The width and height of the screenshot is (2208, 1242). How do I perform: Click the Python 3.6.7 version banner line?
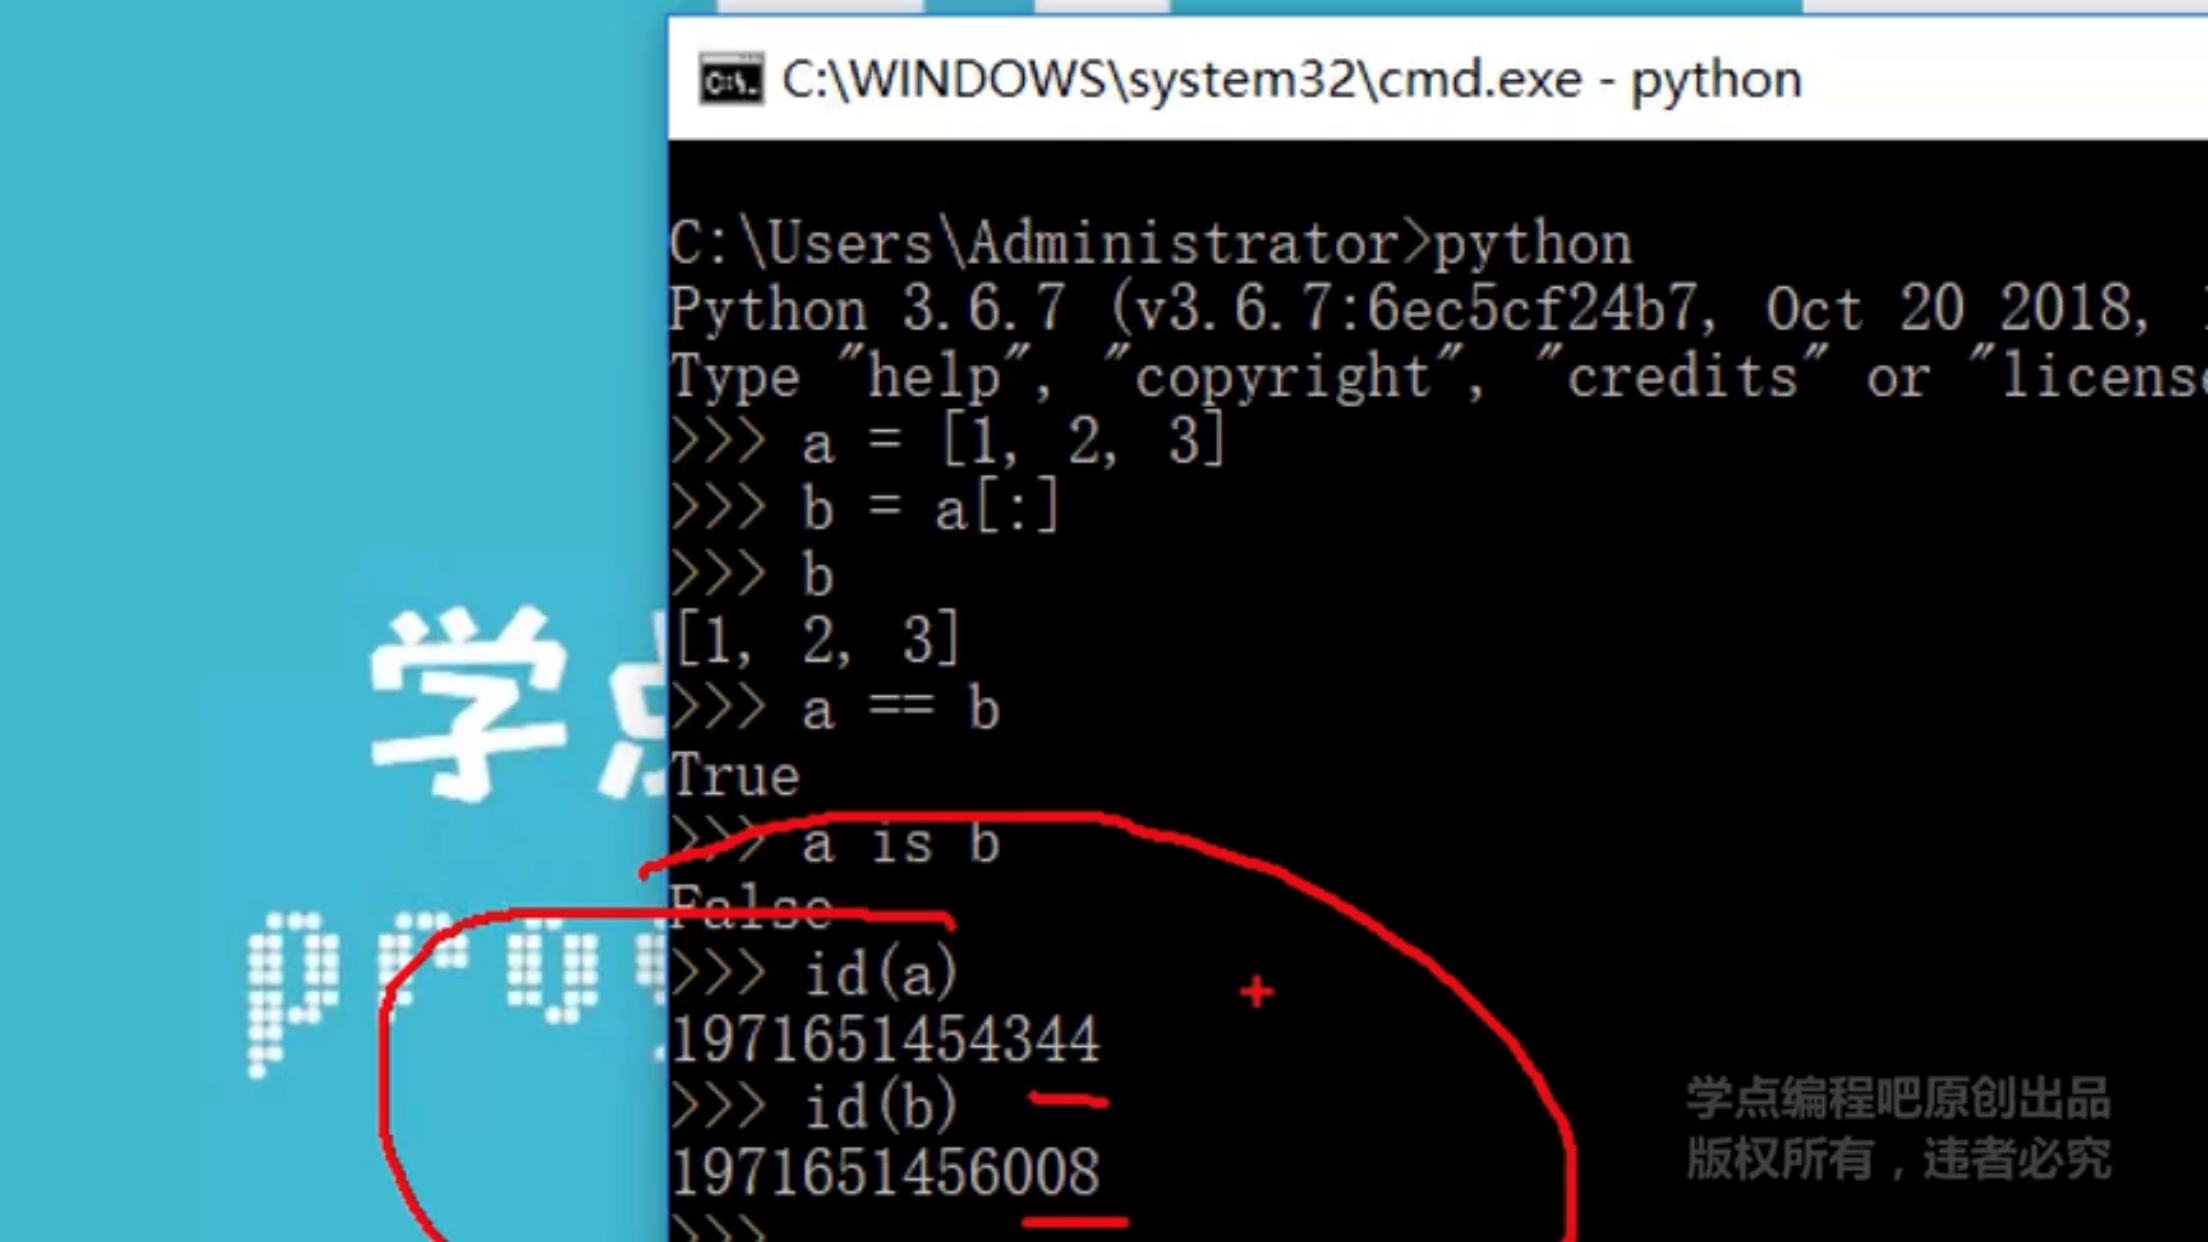(x=1438, y=308)
